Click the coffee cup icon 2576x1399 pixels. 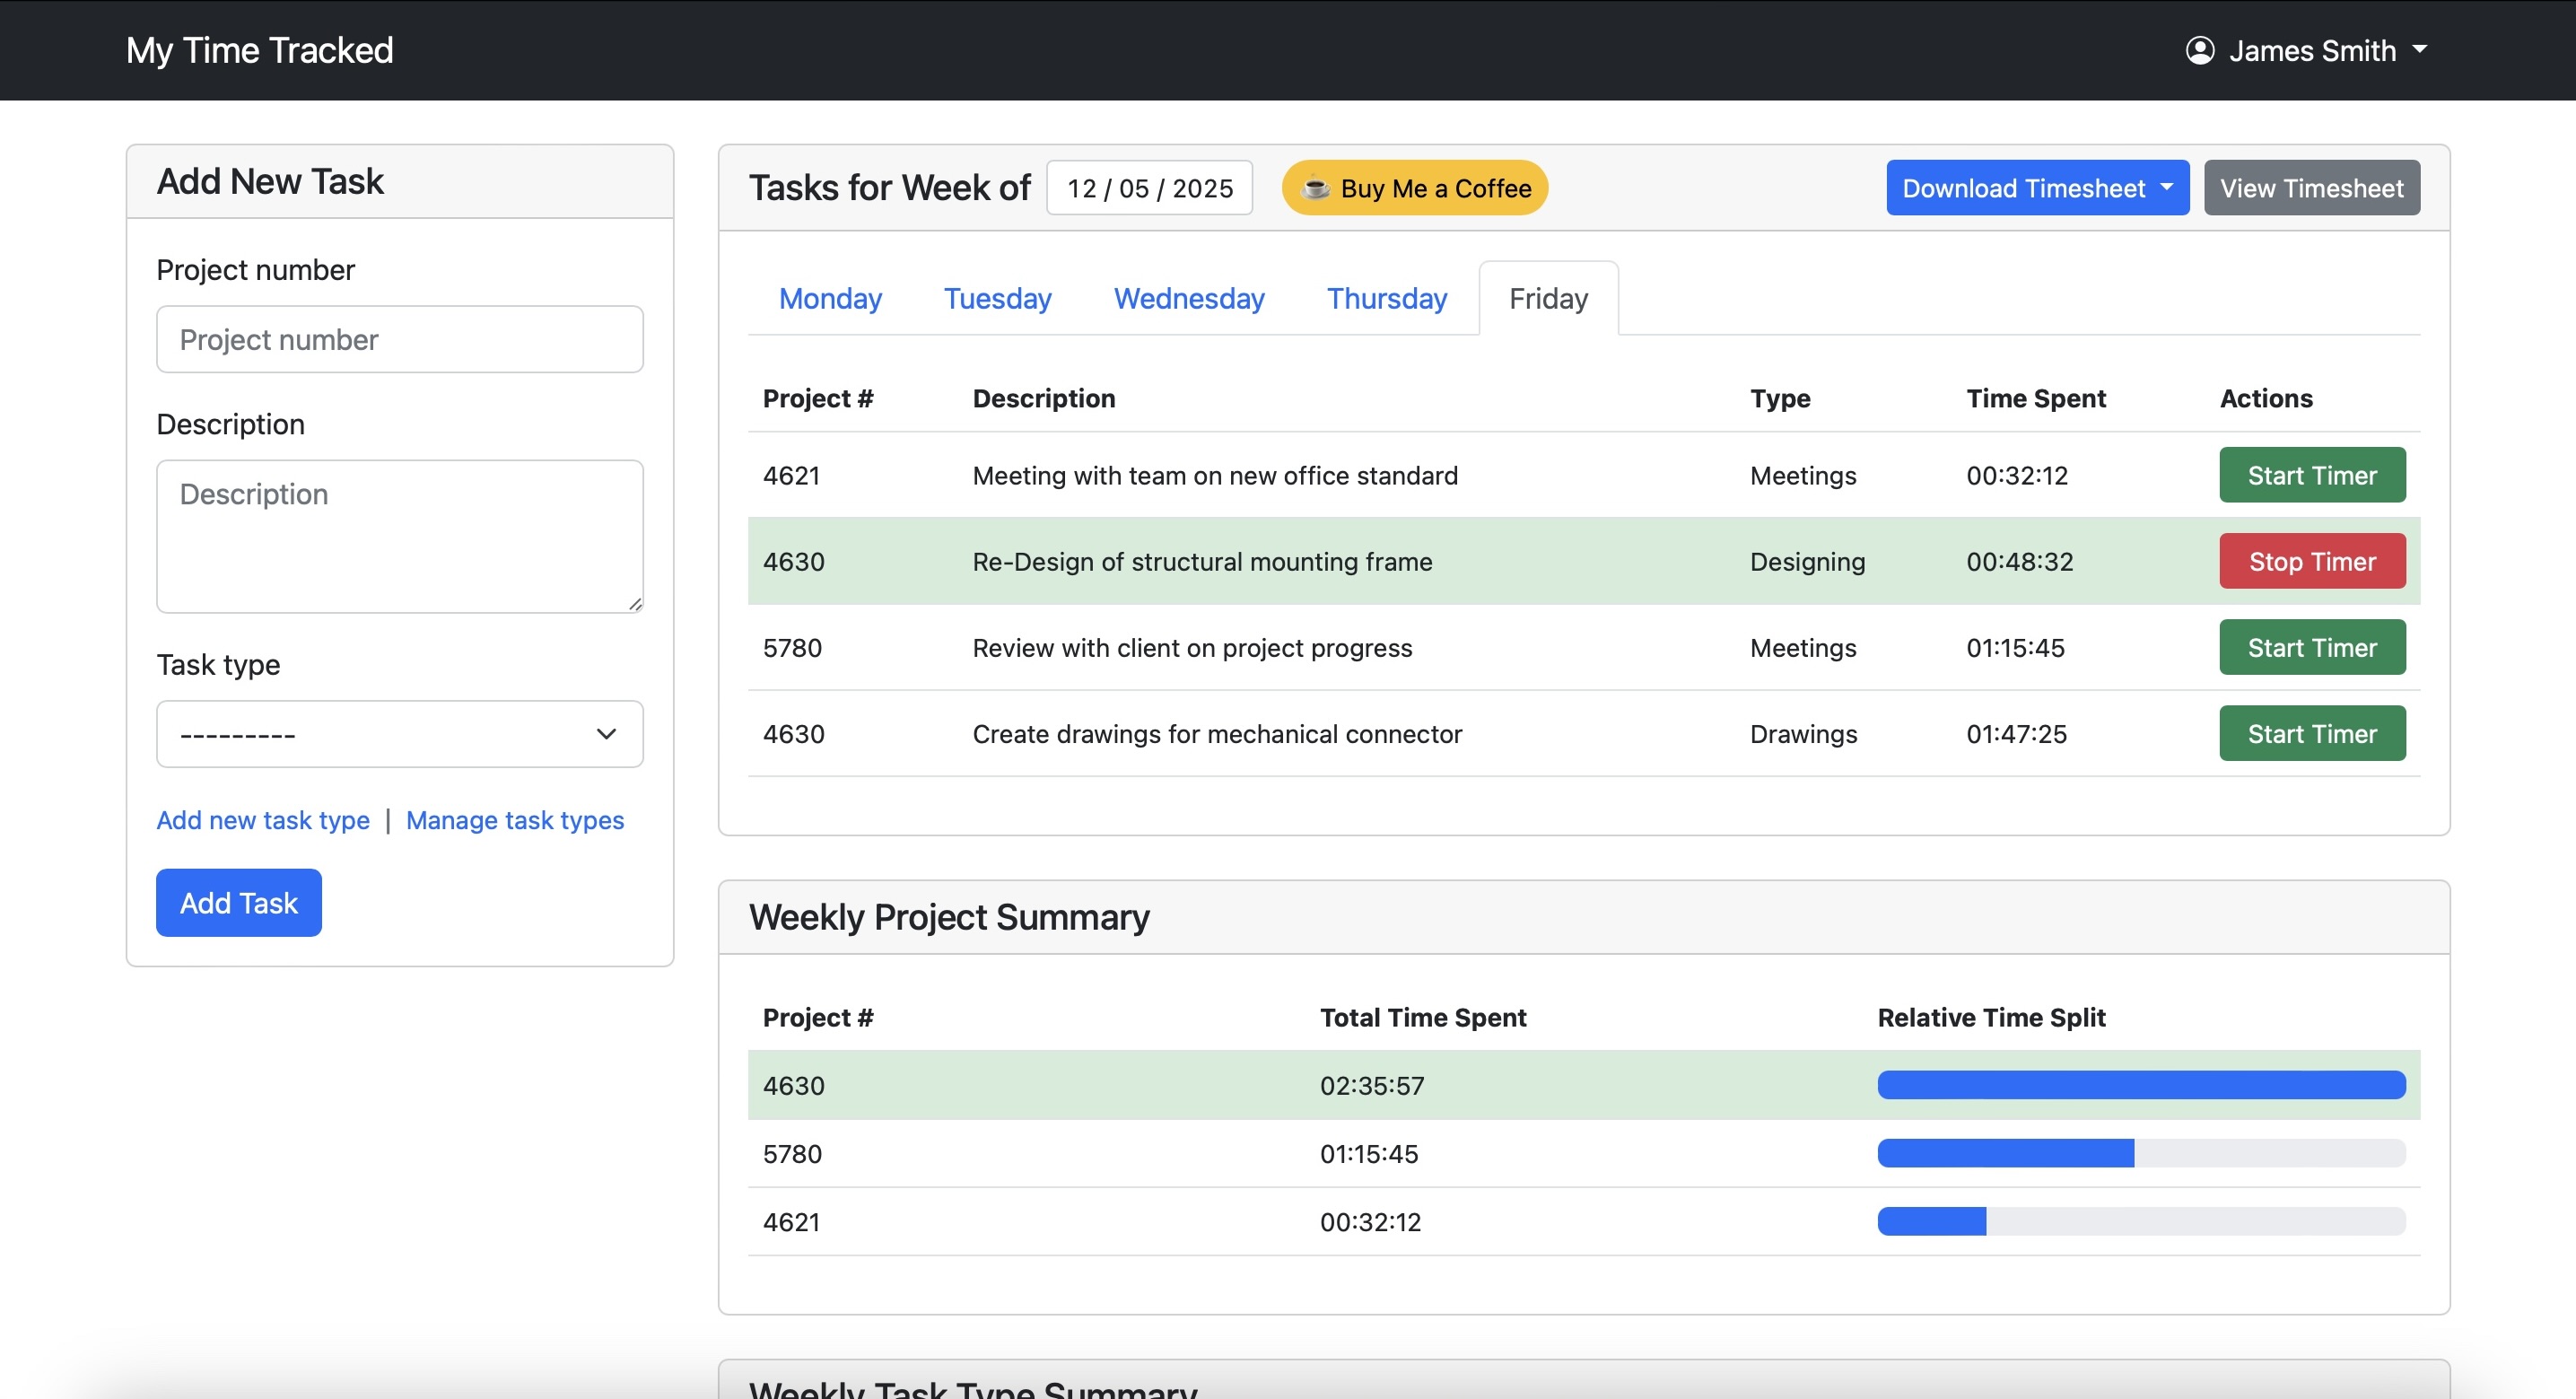(x=1315, y=188)
